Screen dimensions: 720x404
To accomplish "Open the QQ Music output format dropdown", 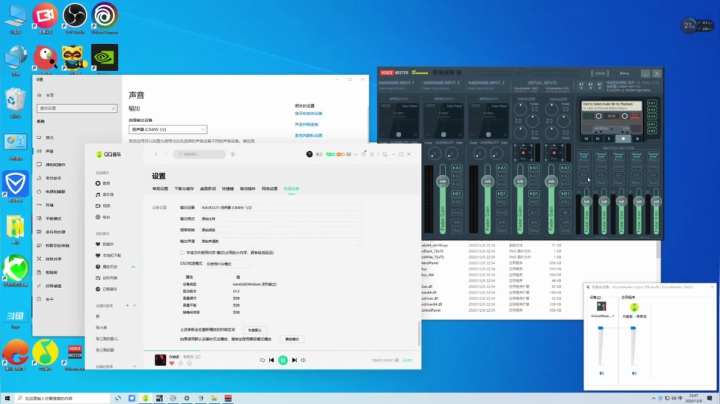I will pos(281,219).
